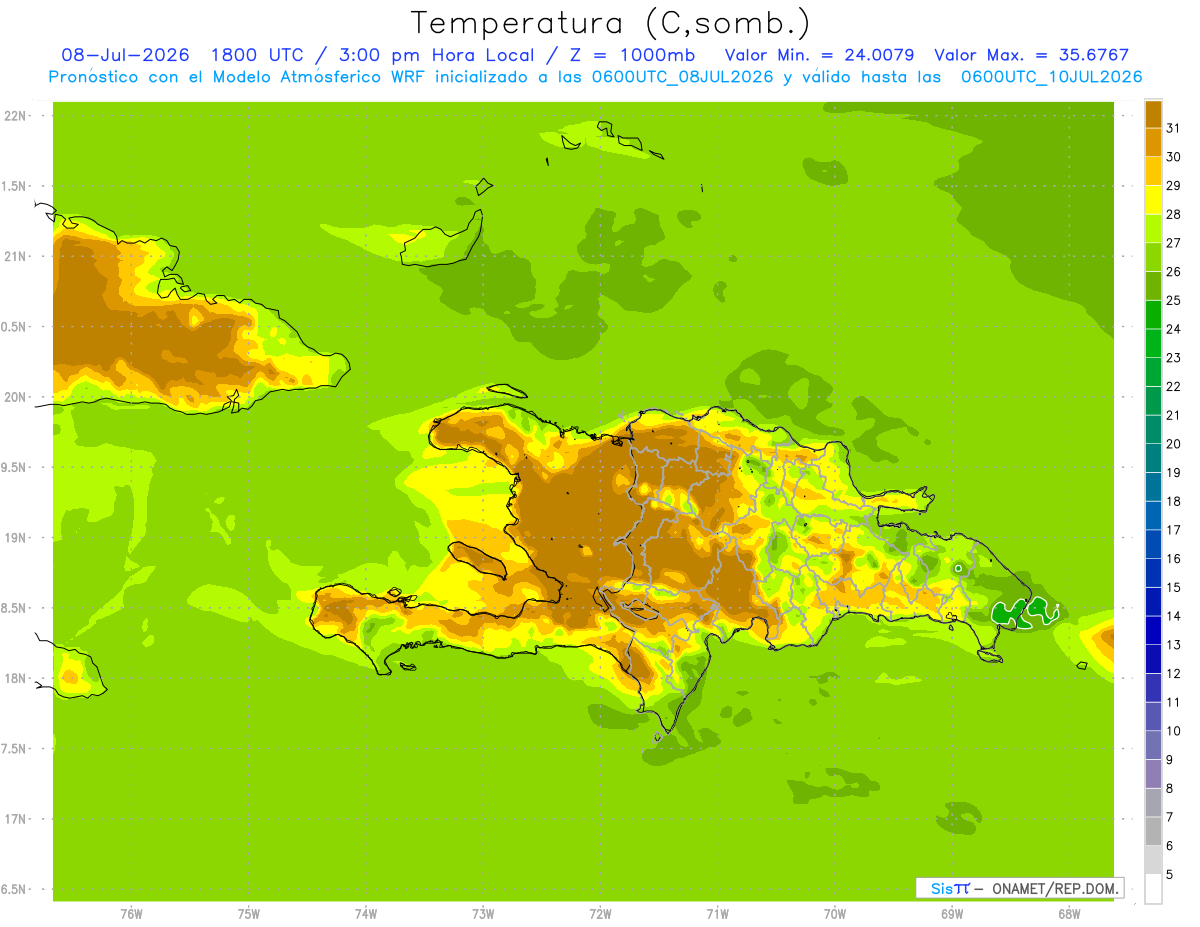
Task: Click the brown swatch above label 31
Action: click(1153, 113)
